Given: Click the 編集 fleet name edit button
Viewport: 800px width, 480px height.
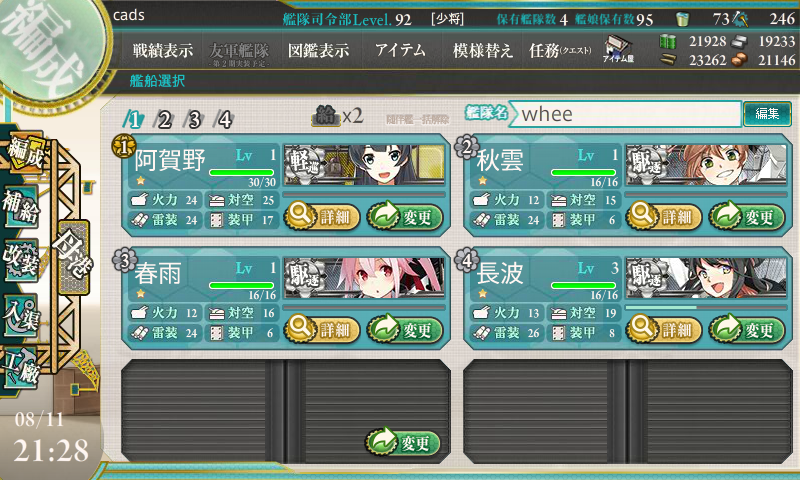Looking at the screenshot, I should [x=767, y=113].
